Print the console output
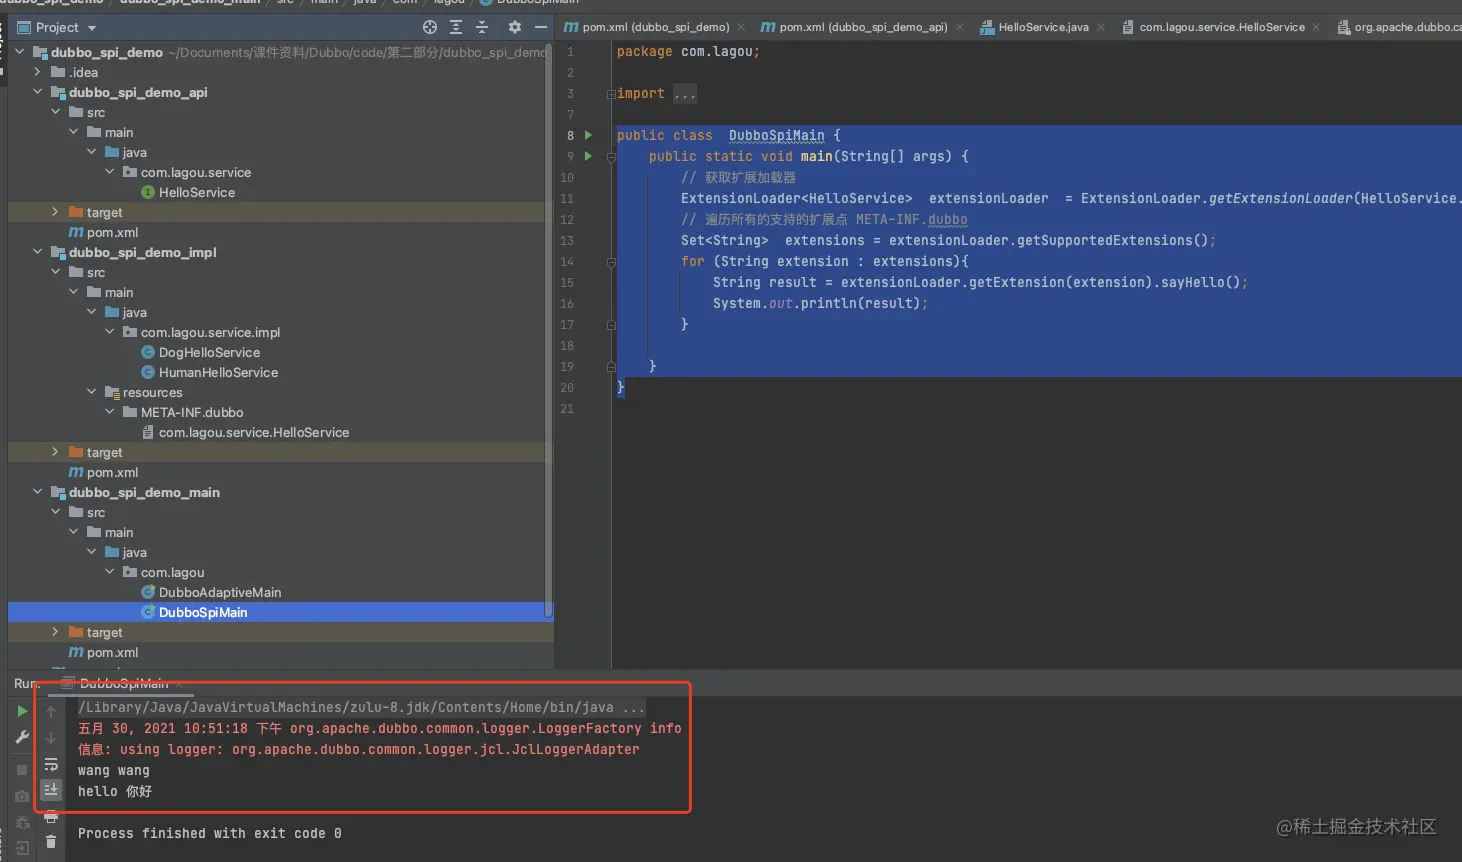 coord(51,817)
